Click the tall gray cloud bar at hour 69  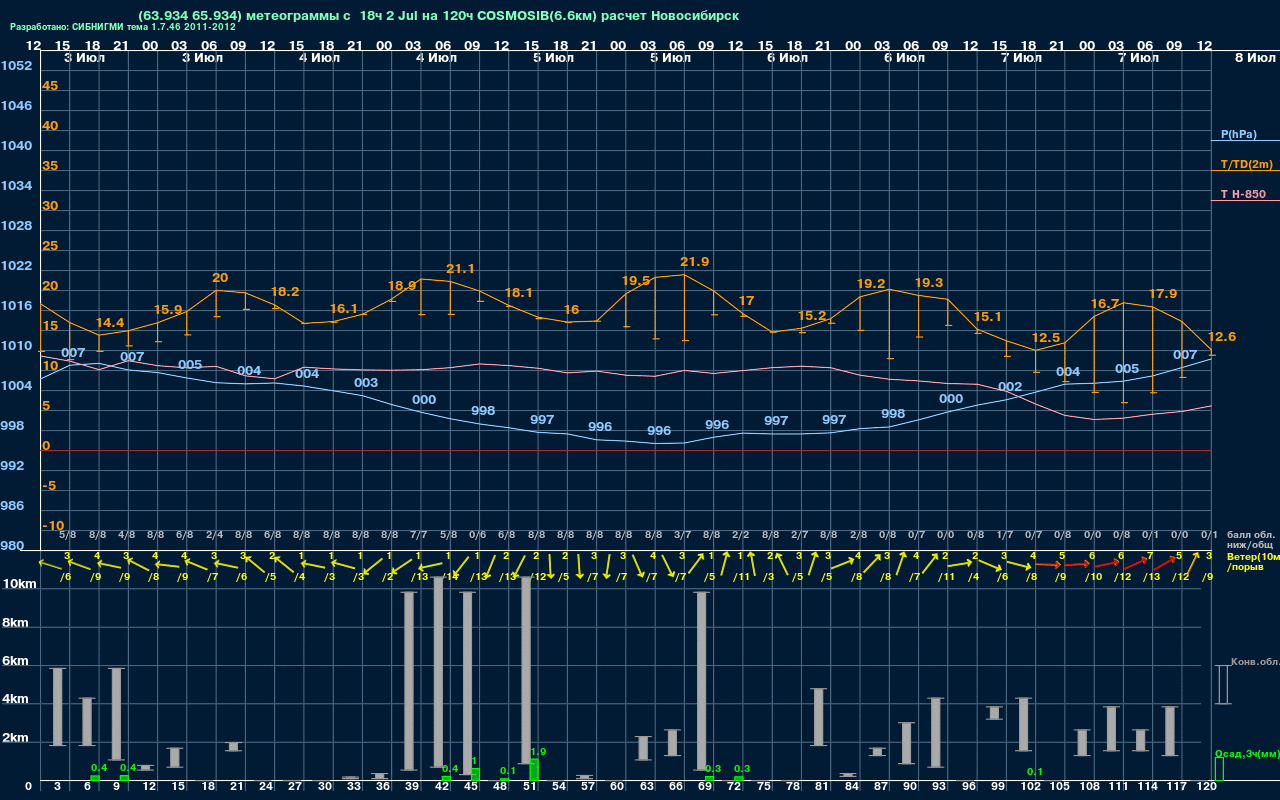pyautogui.click(x=702, y=681)
